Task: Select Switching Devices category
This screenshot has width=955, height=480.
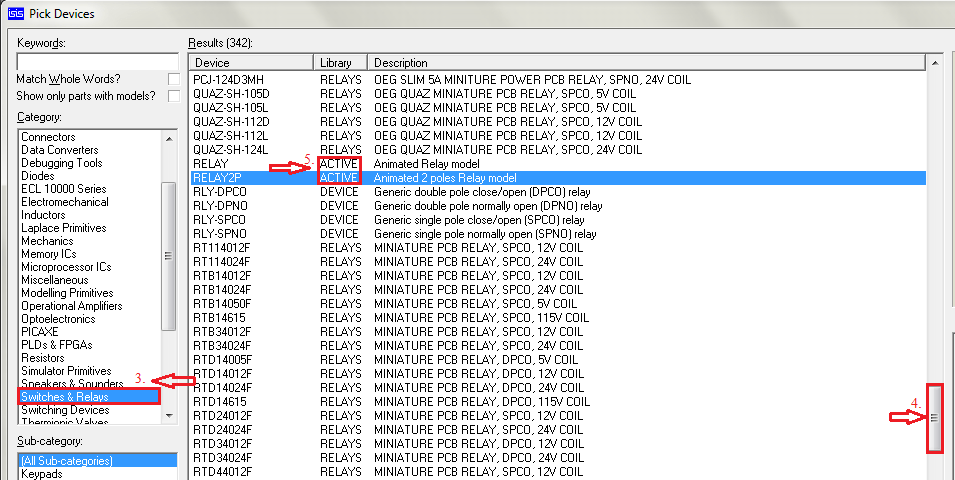Action: point(65,410)
